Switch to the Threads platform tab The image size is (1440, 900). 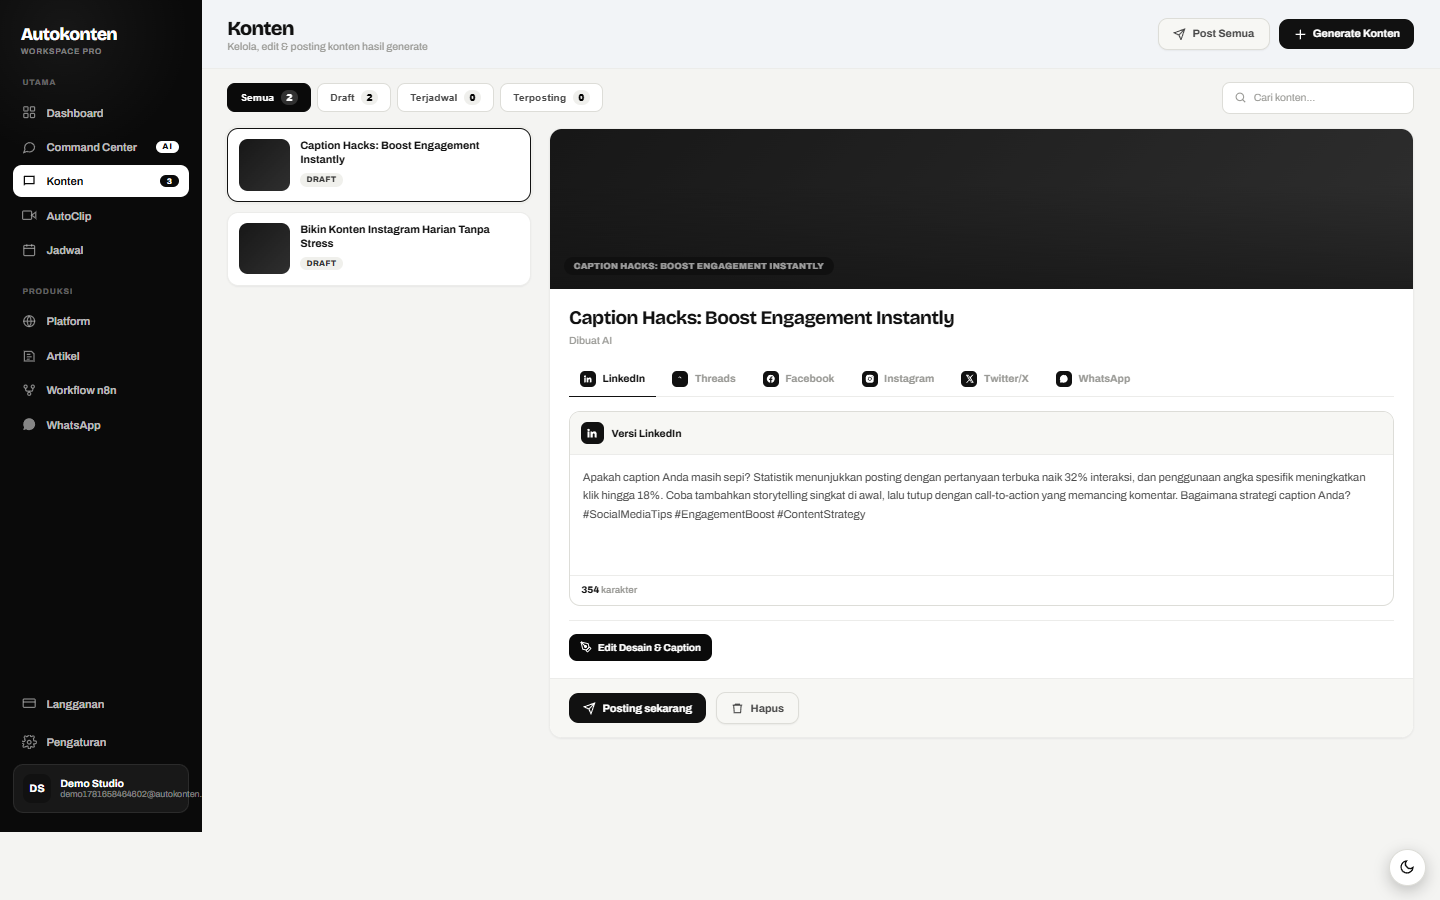(704, 379)
